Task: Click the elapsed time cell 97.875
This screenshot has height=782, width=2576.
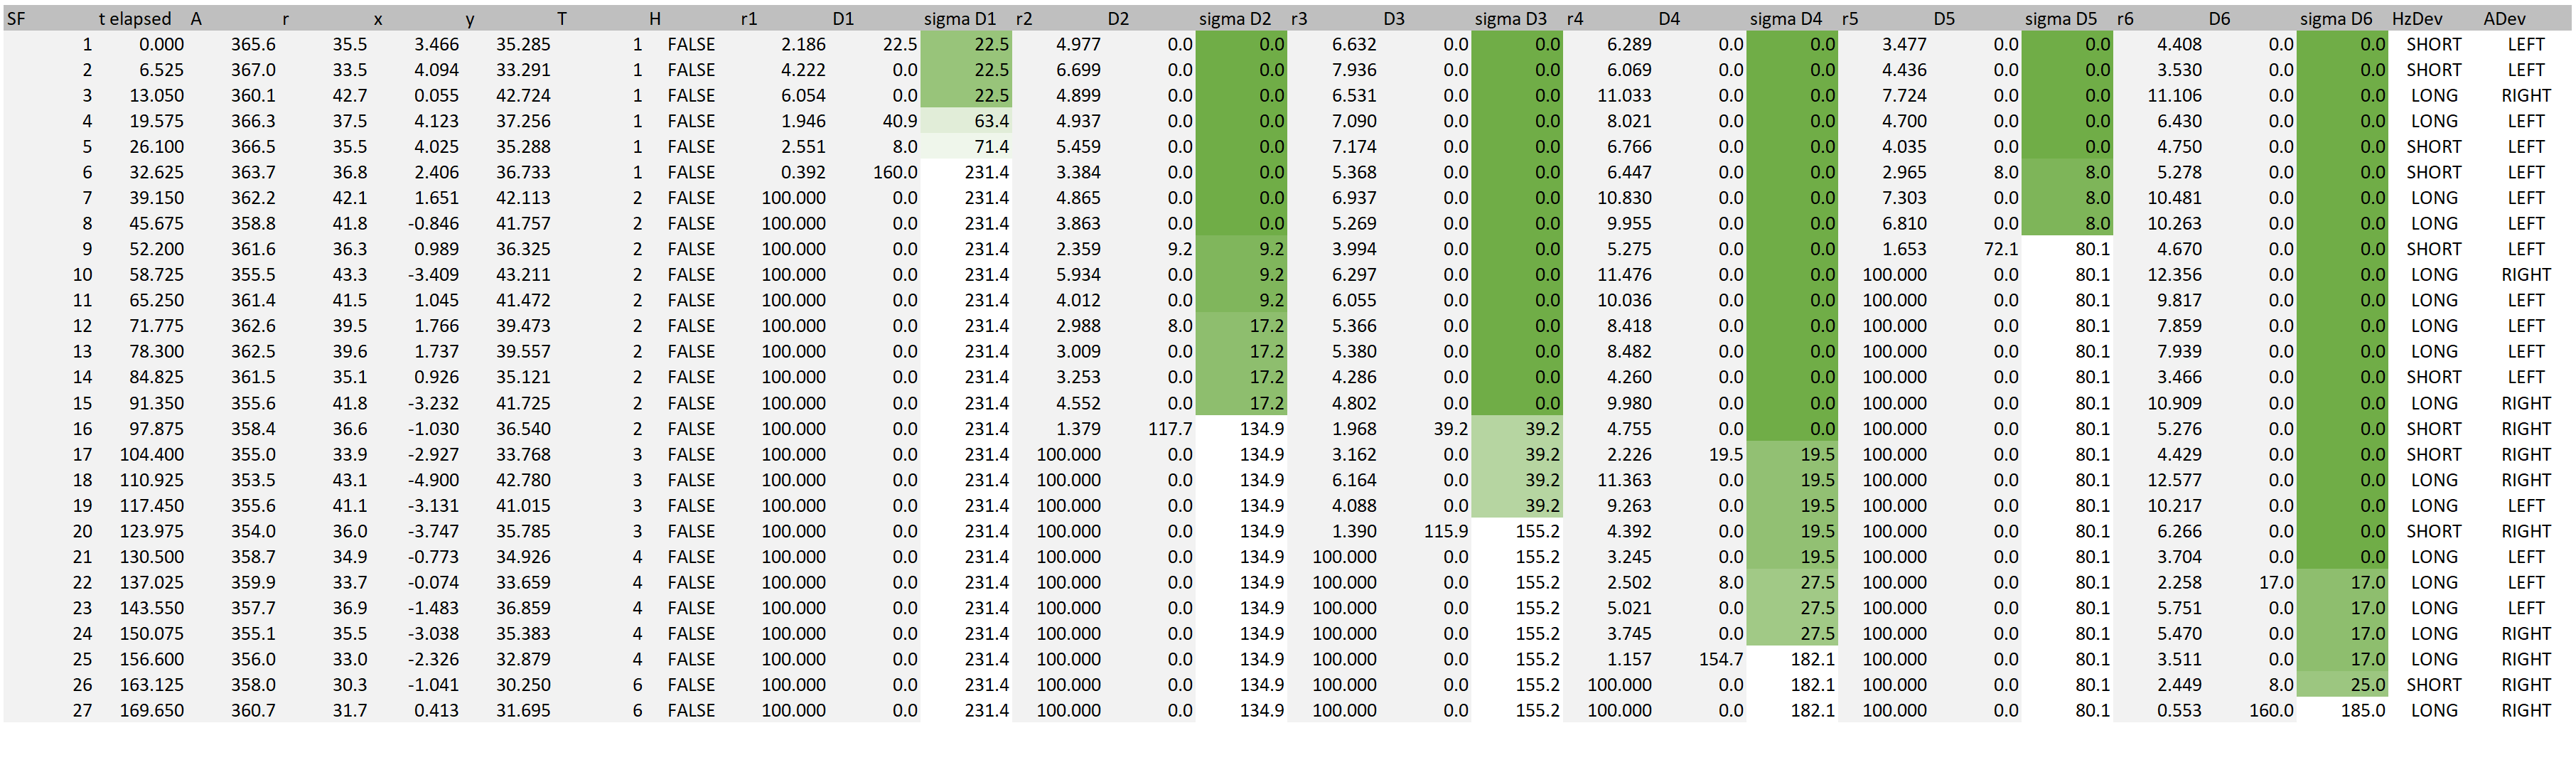Action: point(156,429)
